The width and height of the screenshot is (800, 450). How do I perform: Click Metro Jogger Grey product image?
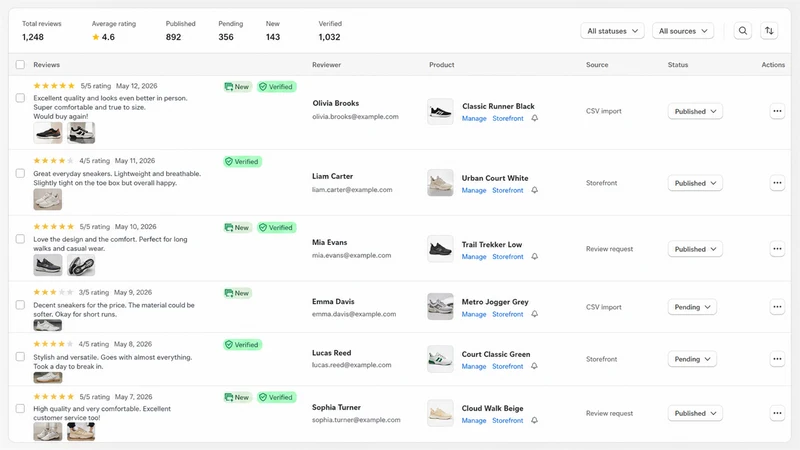440,307
